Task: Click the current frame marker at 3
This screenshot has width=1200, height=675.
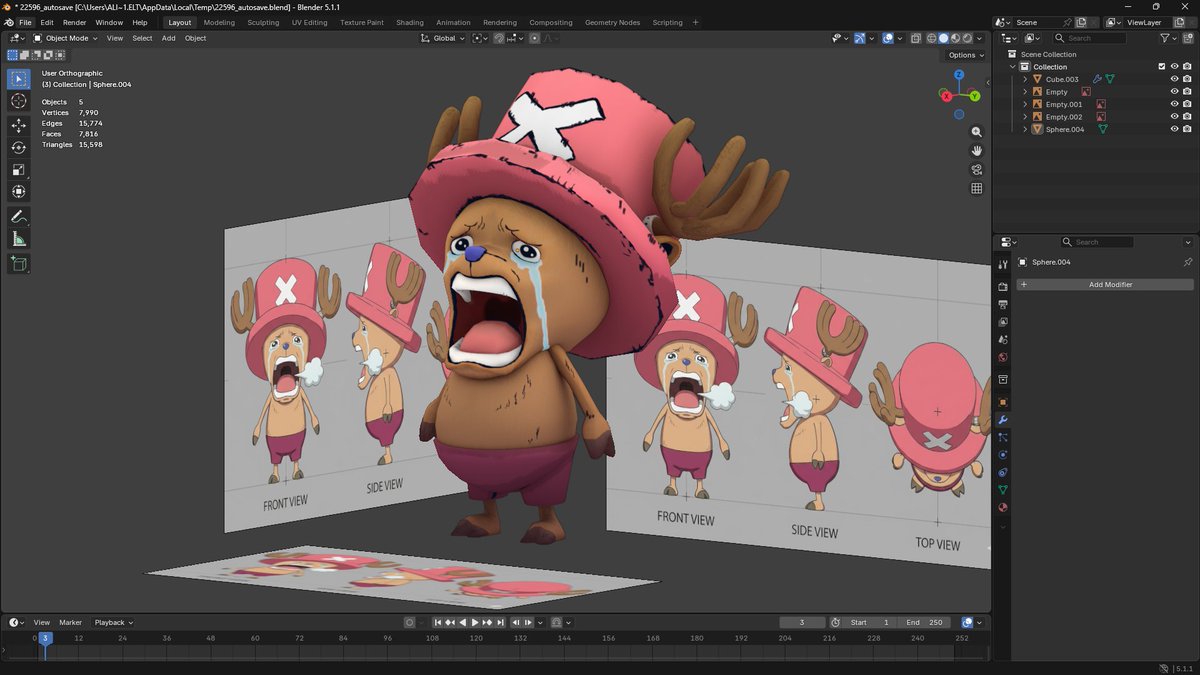Action: [44, 638]
